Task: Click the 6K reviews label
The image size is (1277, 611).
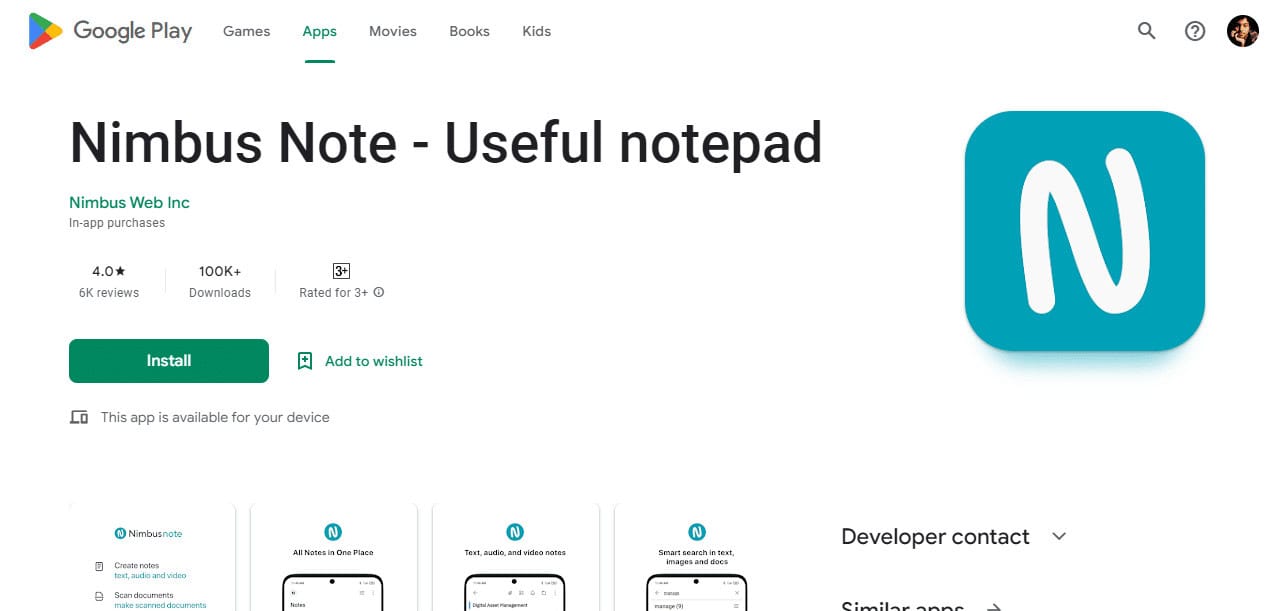Action: click(x=109, y=293)
